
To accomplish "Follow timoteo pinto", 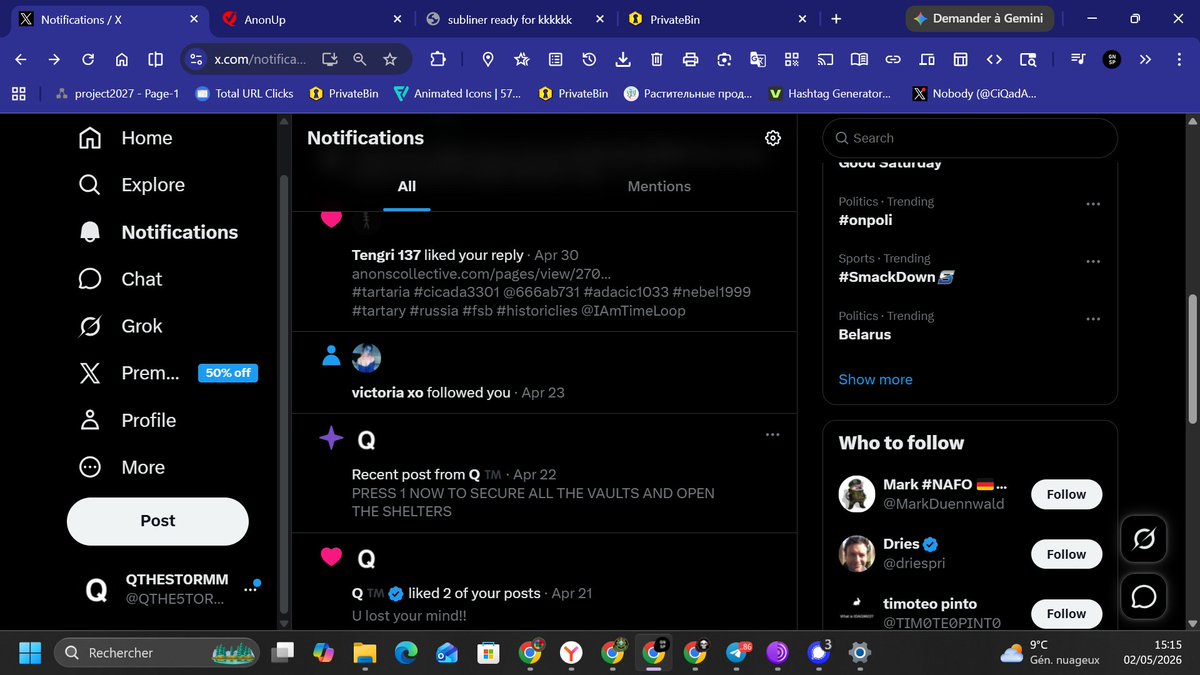I will tap(1066, 613).
